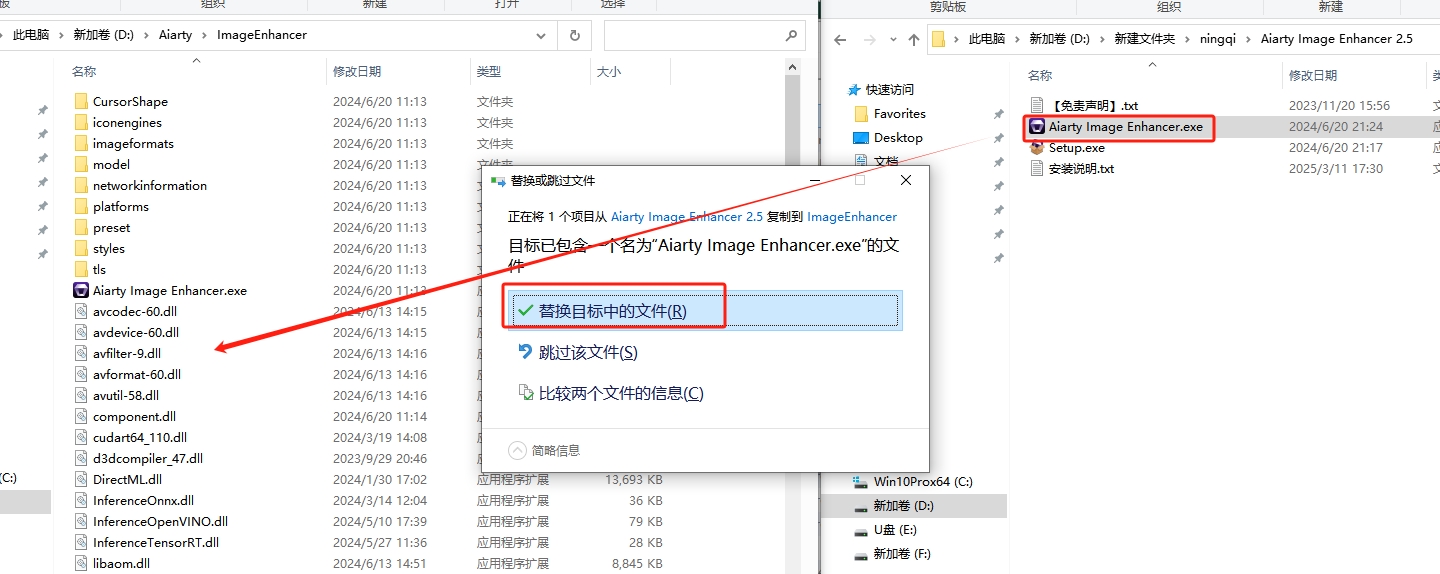Expand chevron after Aiarty in left address bar
The image size is (1440, 574).
[x=204, y=35]
